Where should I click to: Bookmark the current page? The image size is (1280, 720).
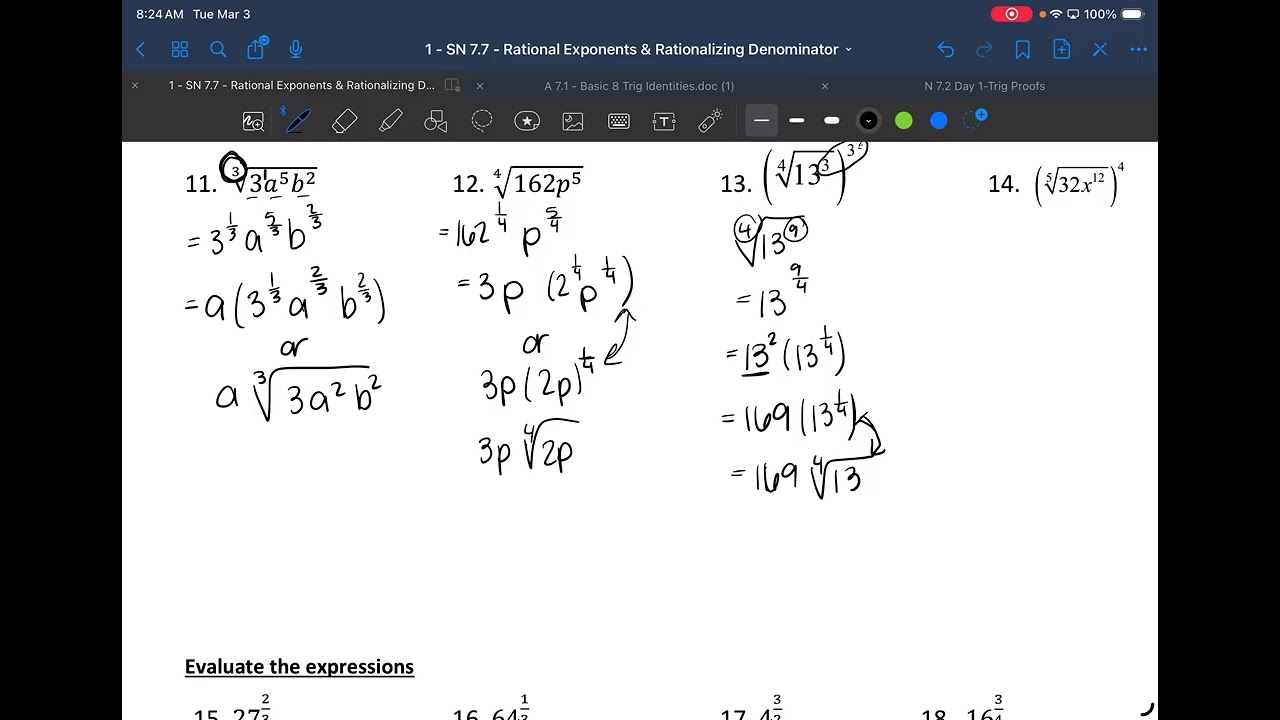pos(1023,49)
